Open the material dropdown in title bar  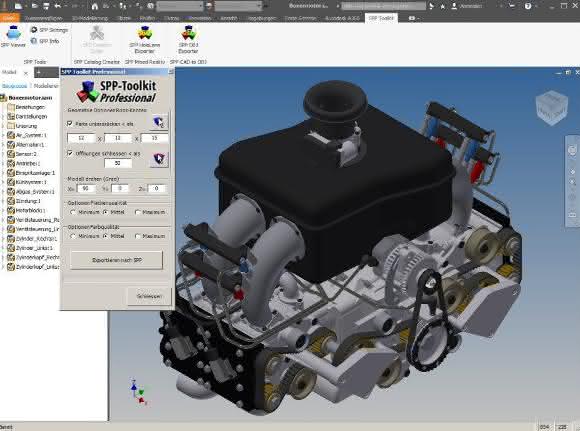180,6
